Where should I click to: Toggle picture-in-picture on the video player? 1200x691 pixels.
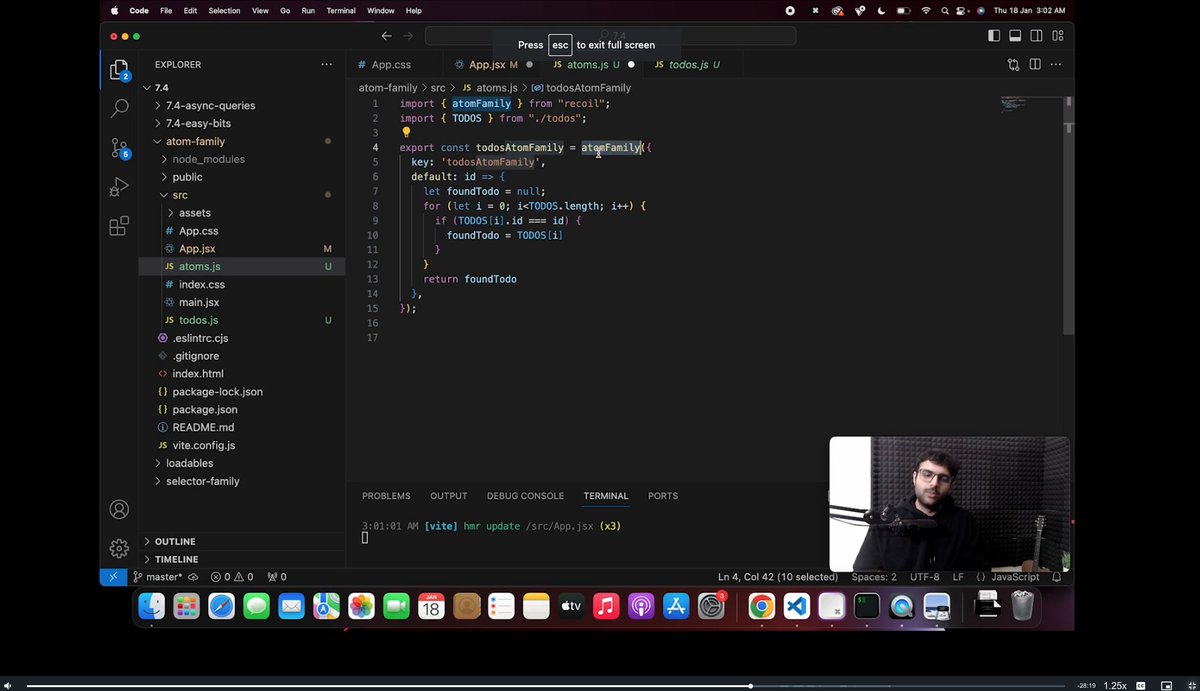[x=1166, y=686]
